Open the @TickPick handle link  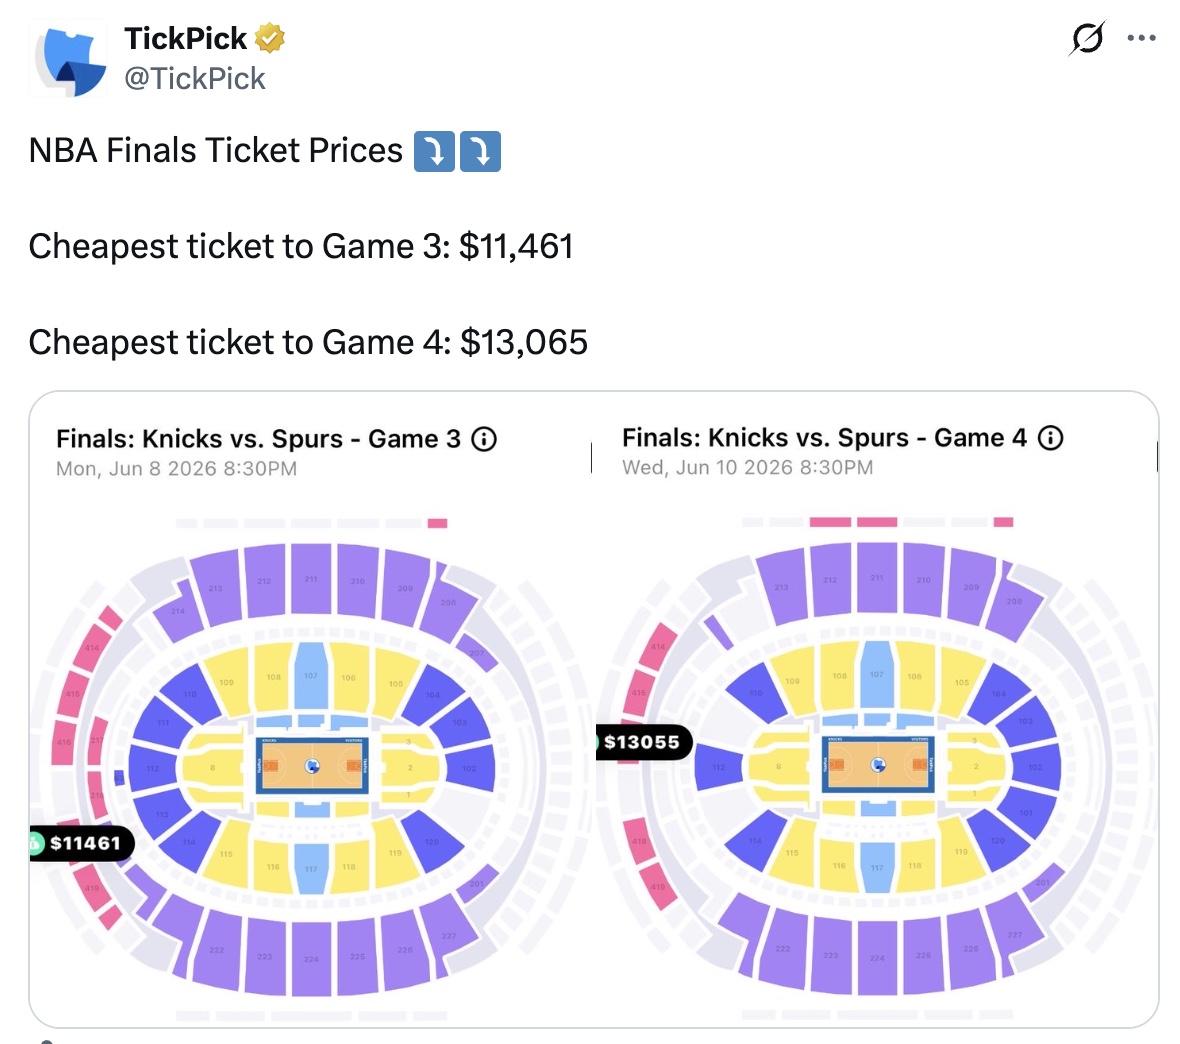click(194, 78)
